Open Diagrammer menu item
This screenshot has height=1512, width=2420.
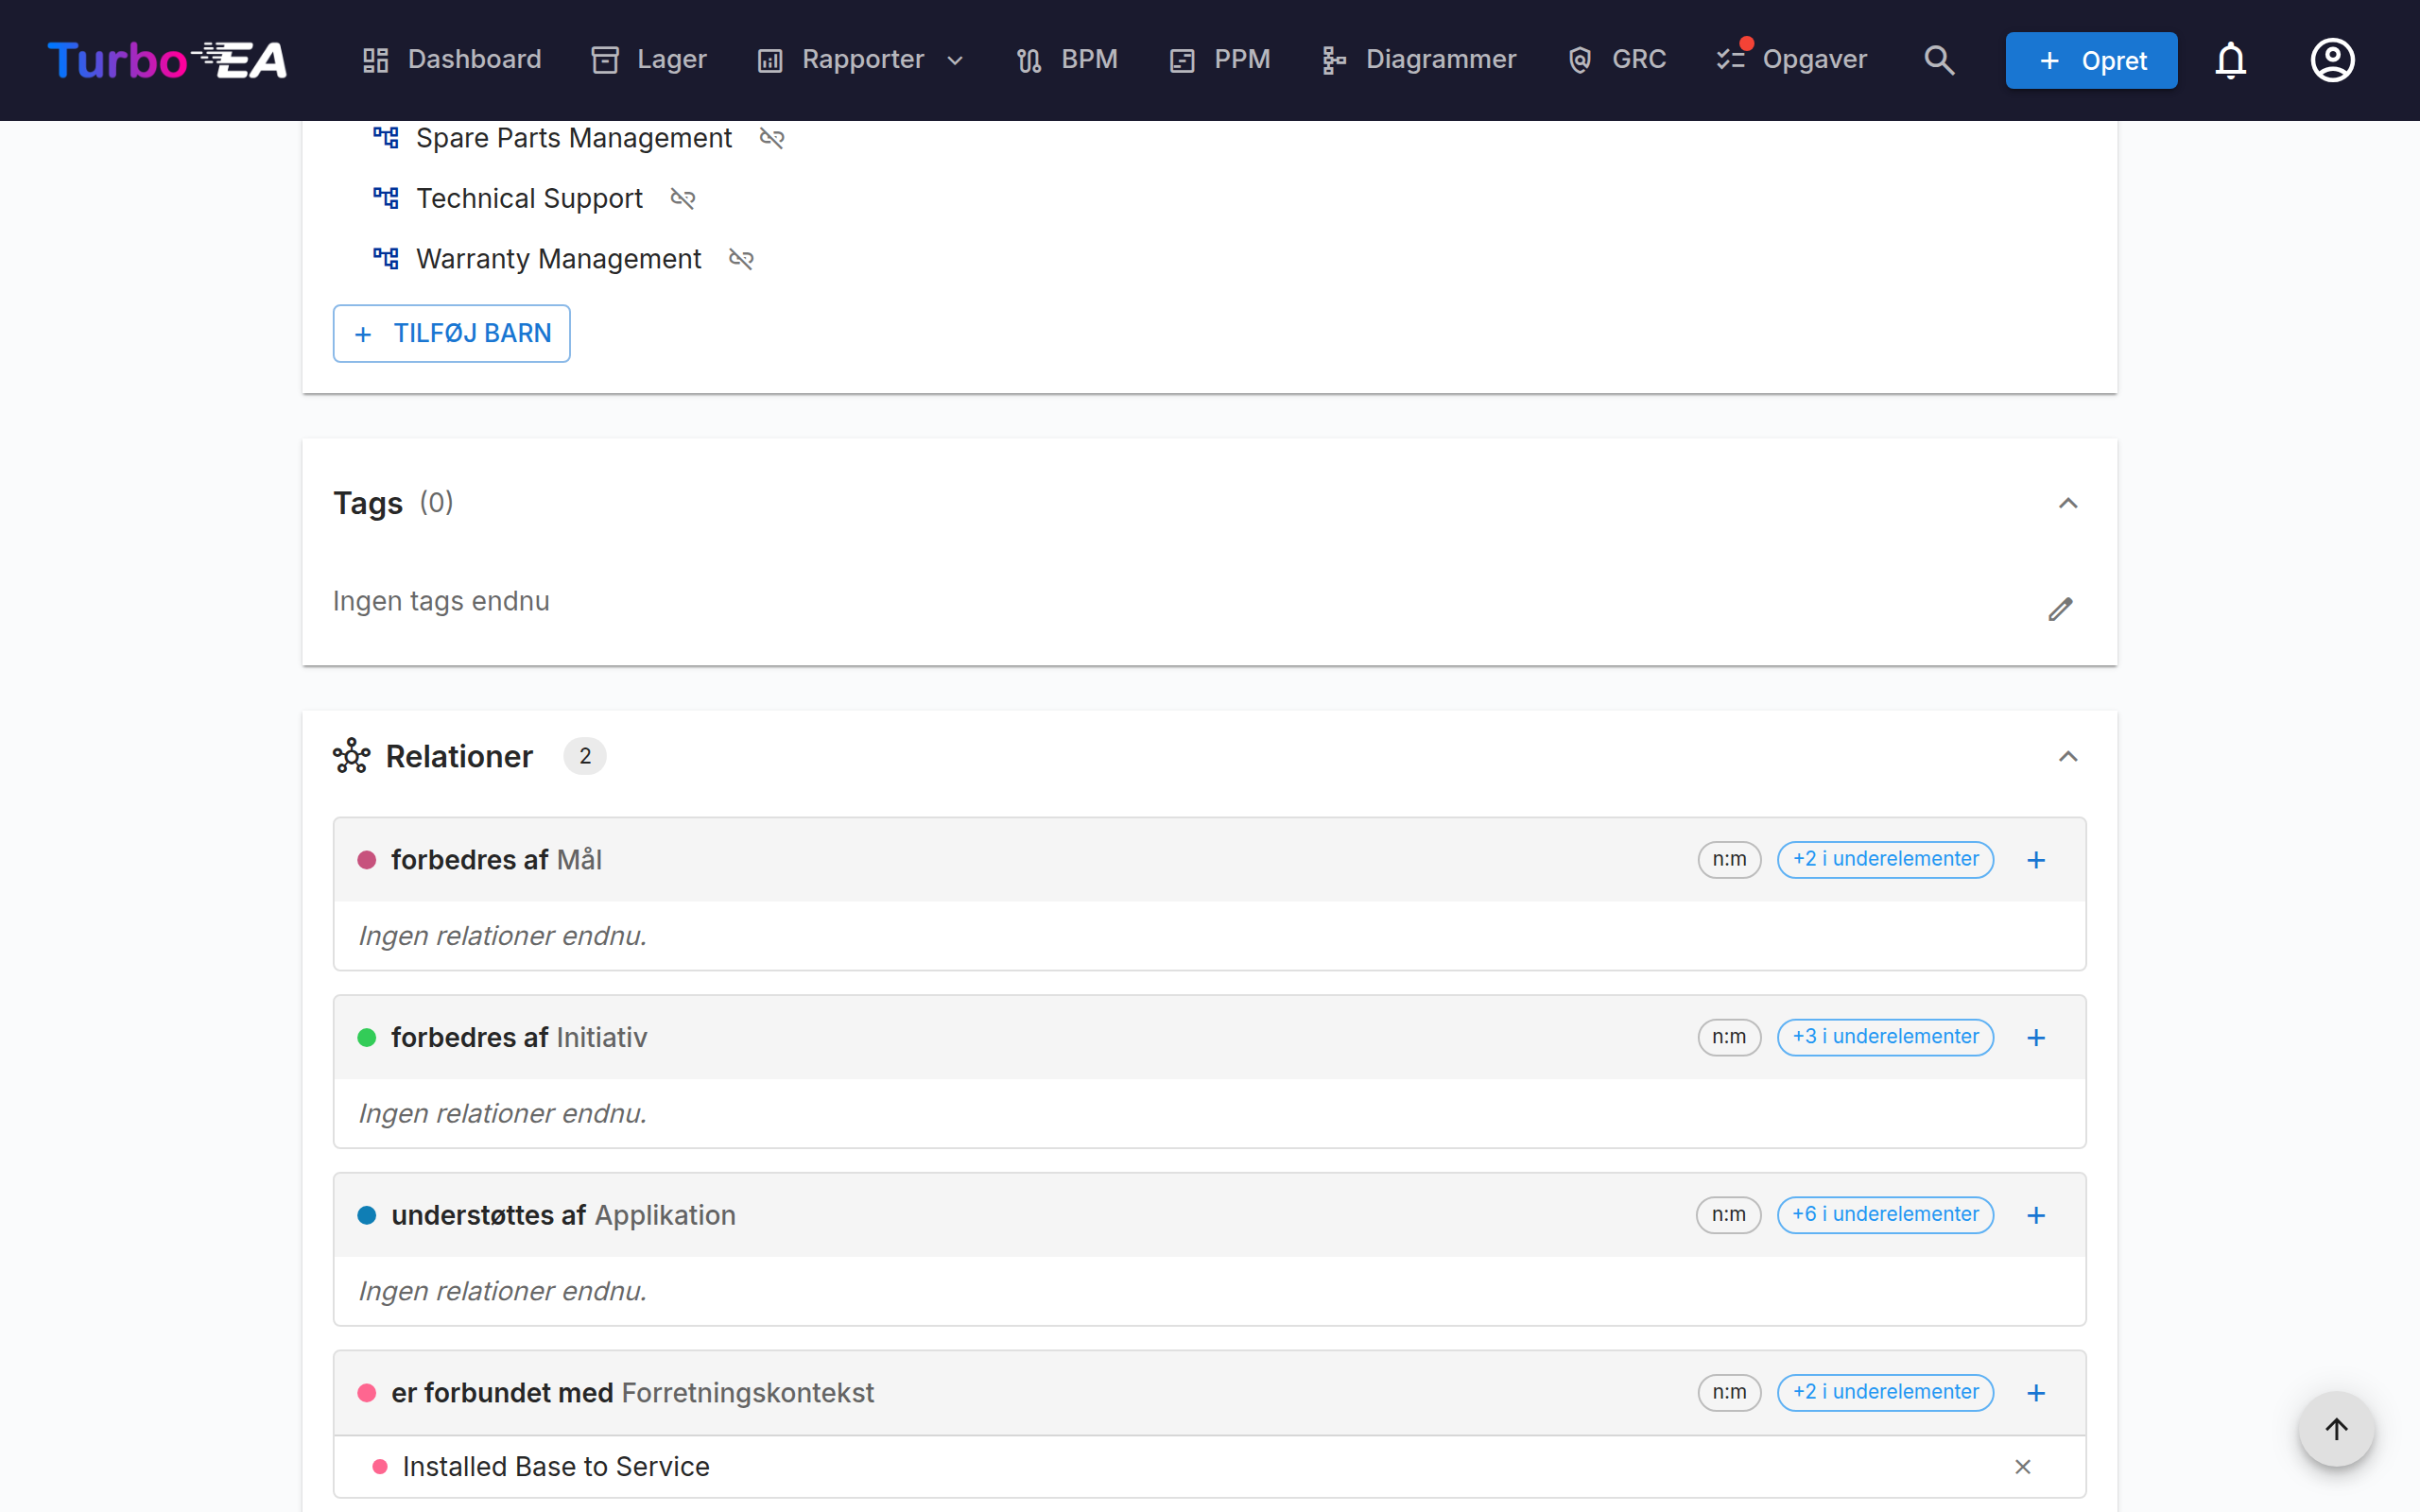coord(1418,60)
